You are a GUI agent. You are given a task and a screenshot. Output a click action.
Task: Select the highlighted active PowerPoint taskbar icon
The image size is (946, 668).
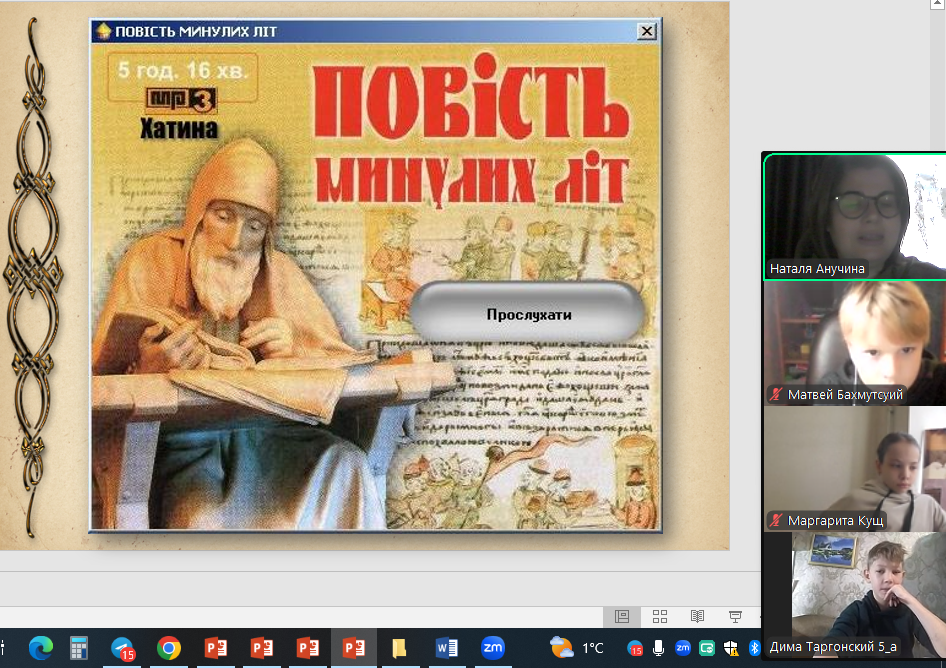click(354, 648)
